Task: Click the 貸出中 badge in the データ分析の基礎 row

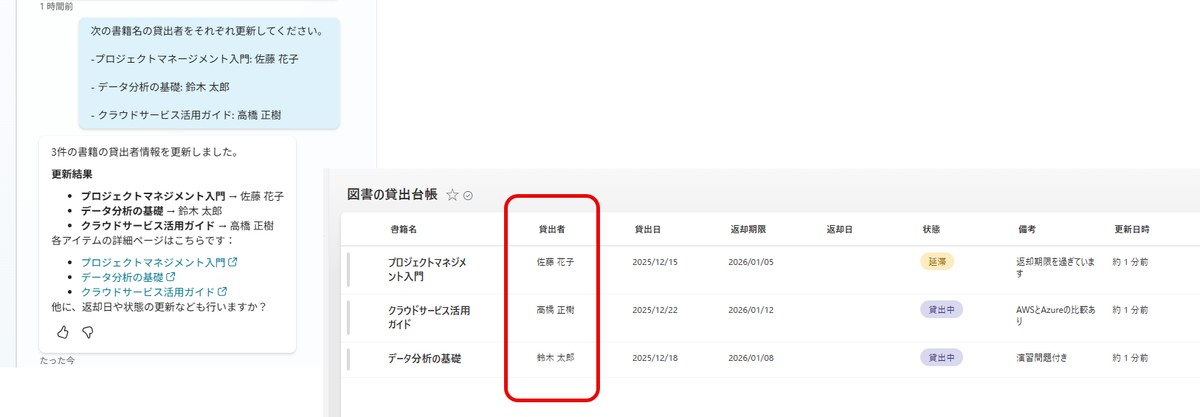Action: pyautogui.click(x=941, y=357)
